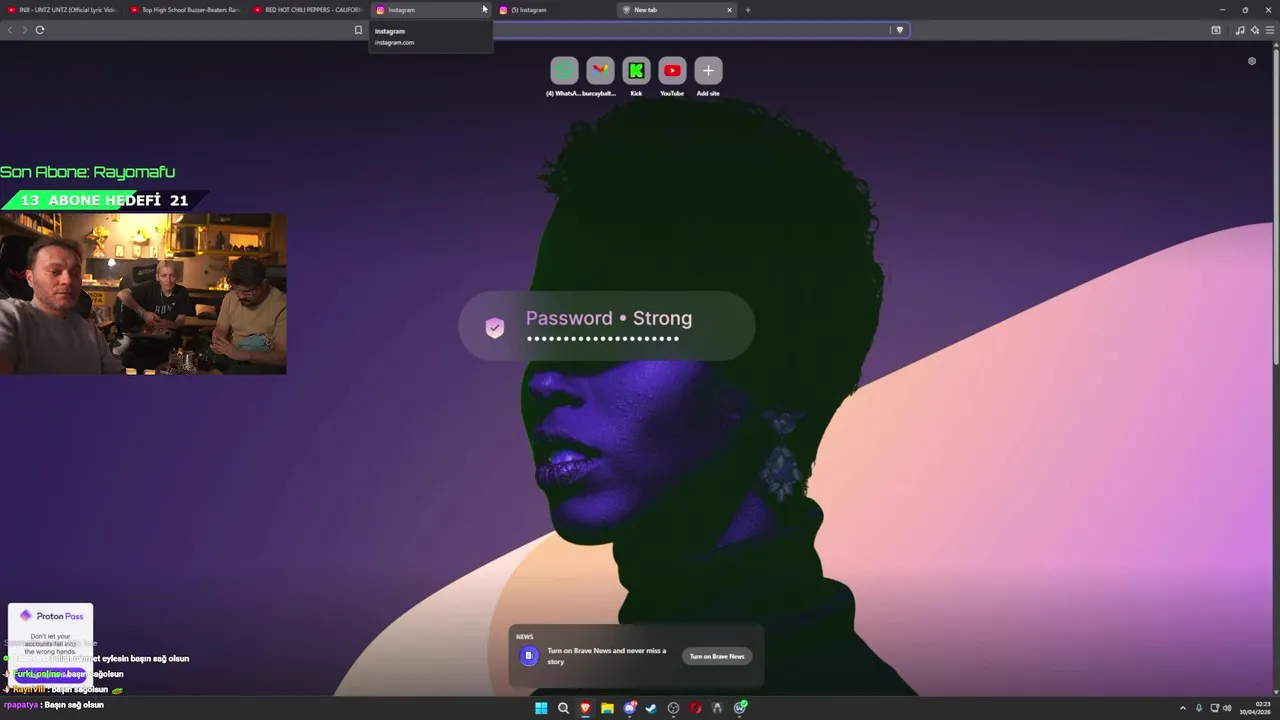Bookmark this page with bookmark icon

358,30
